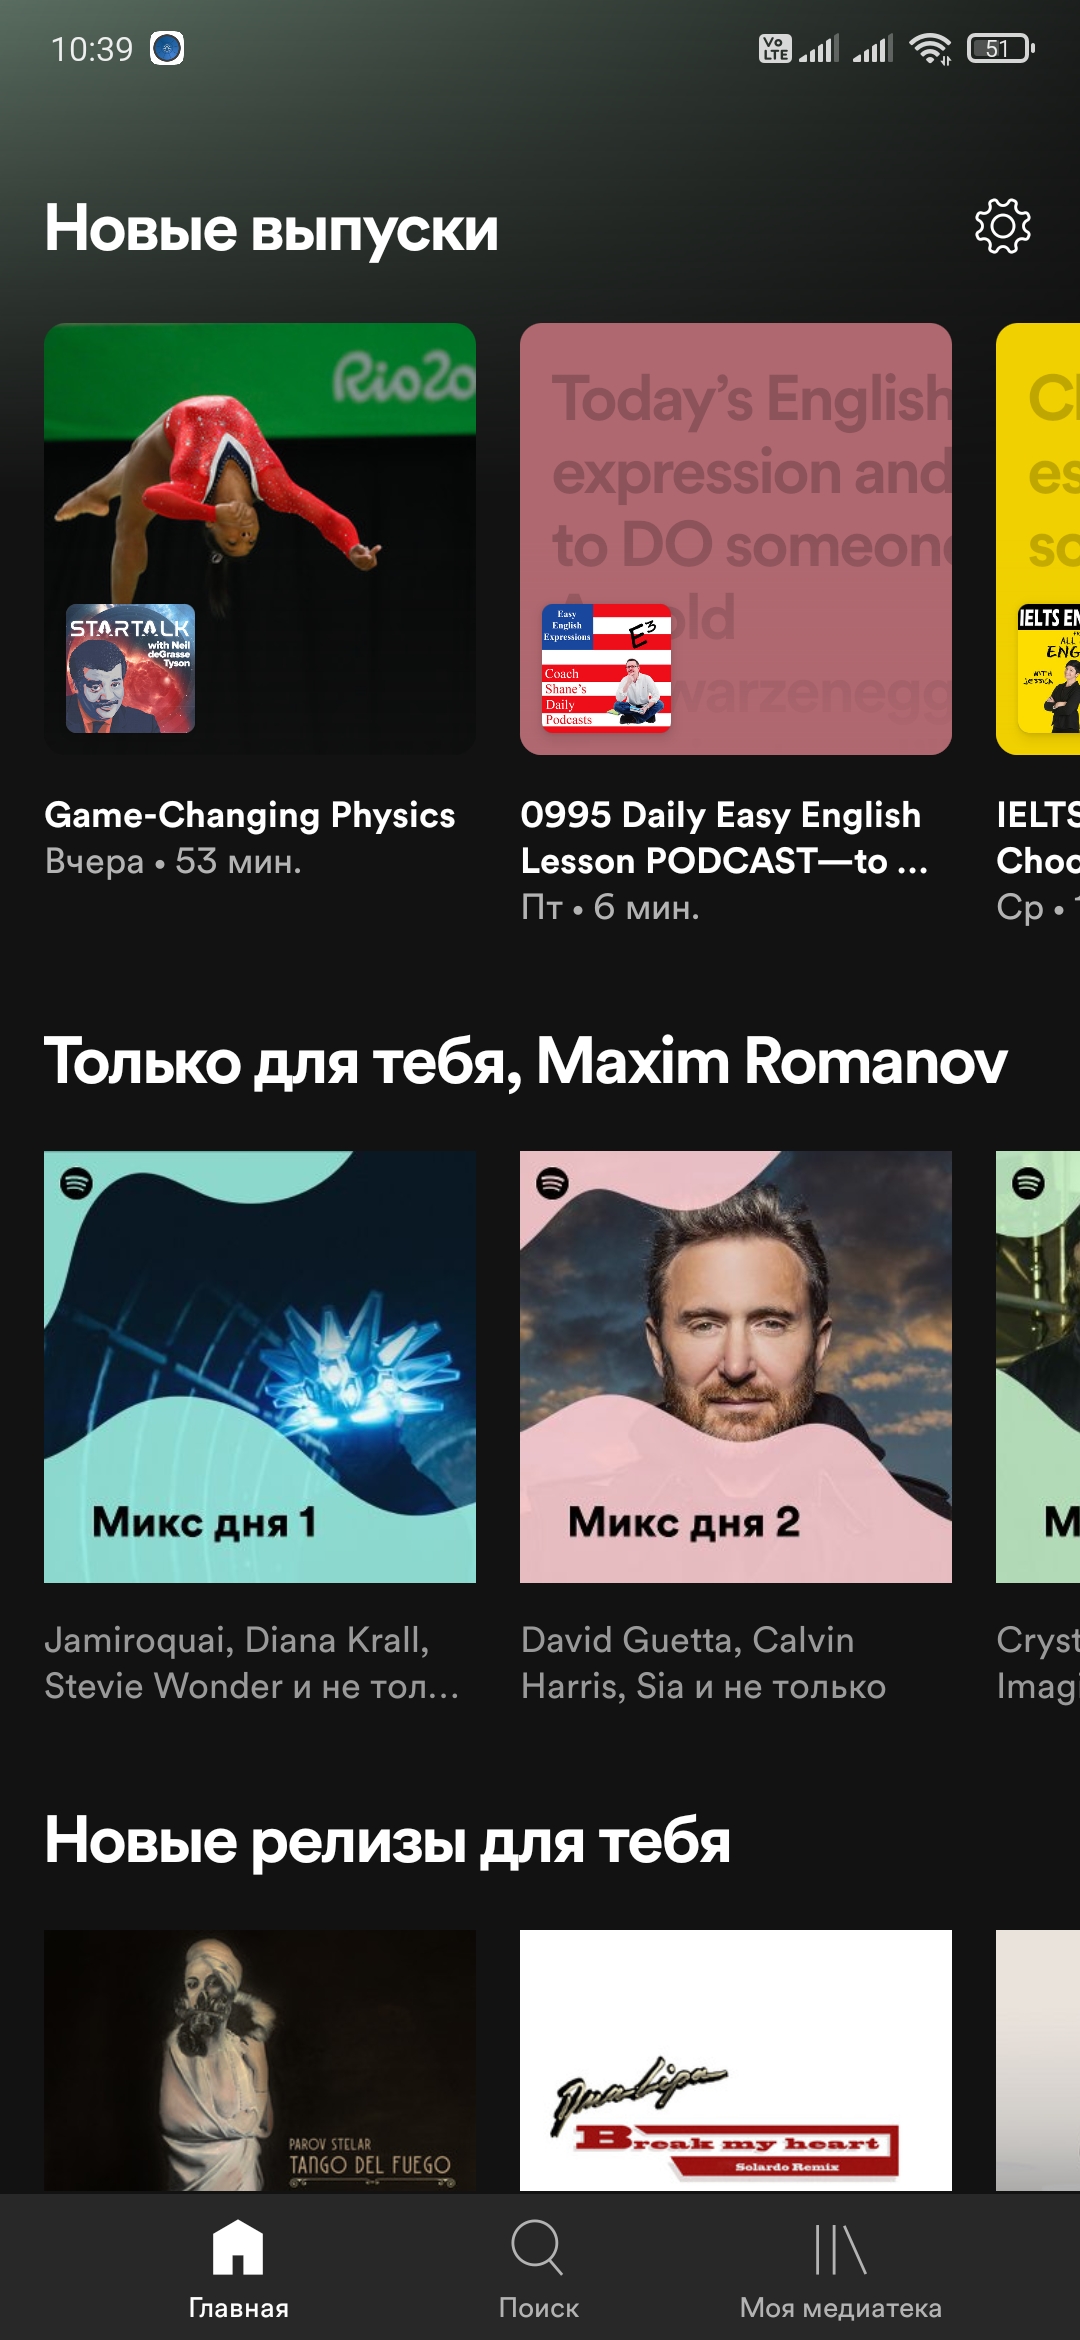This screenshot has height=2340, width=1080.
Task: Tap Spotify logo on Микс дня 2
Action: (x=553, y=1183)
